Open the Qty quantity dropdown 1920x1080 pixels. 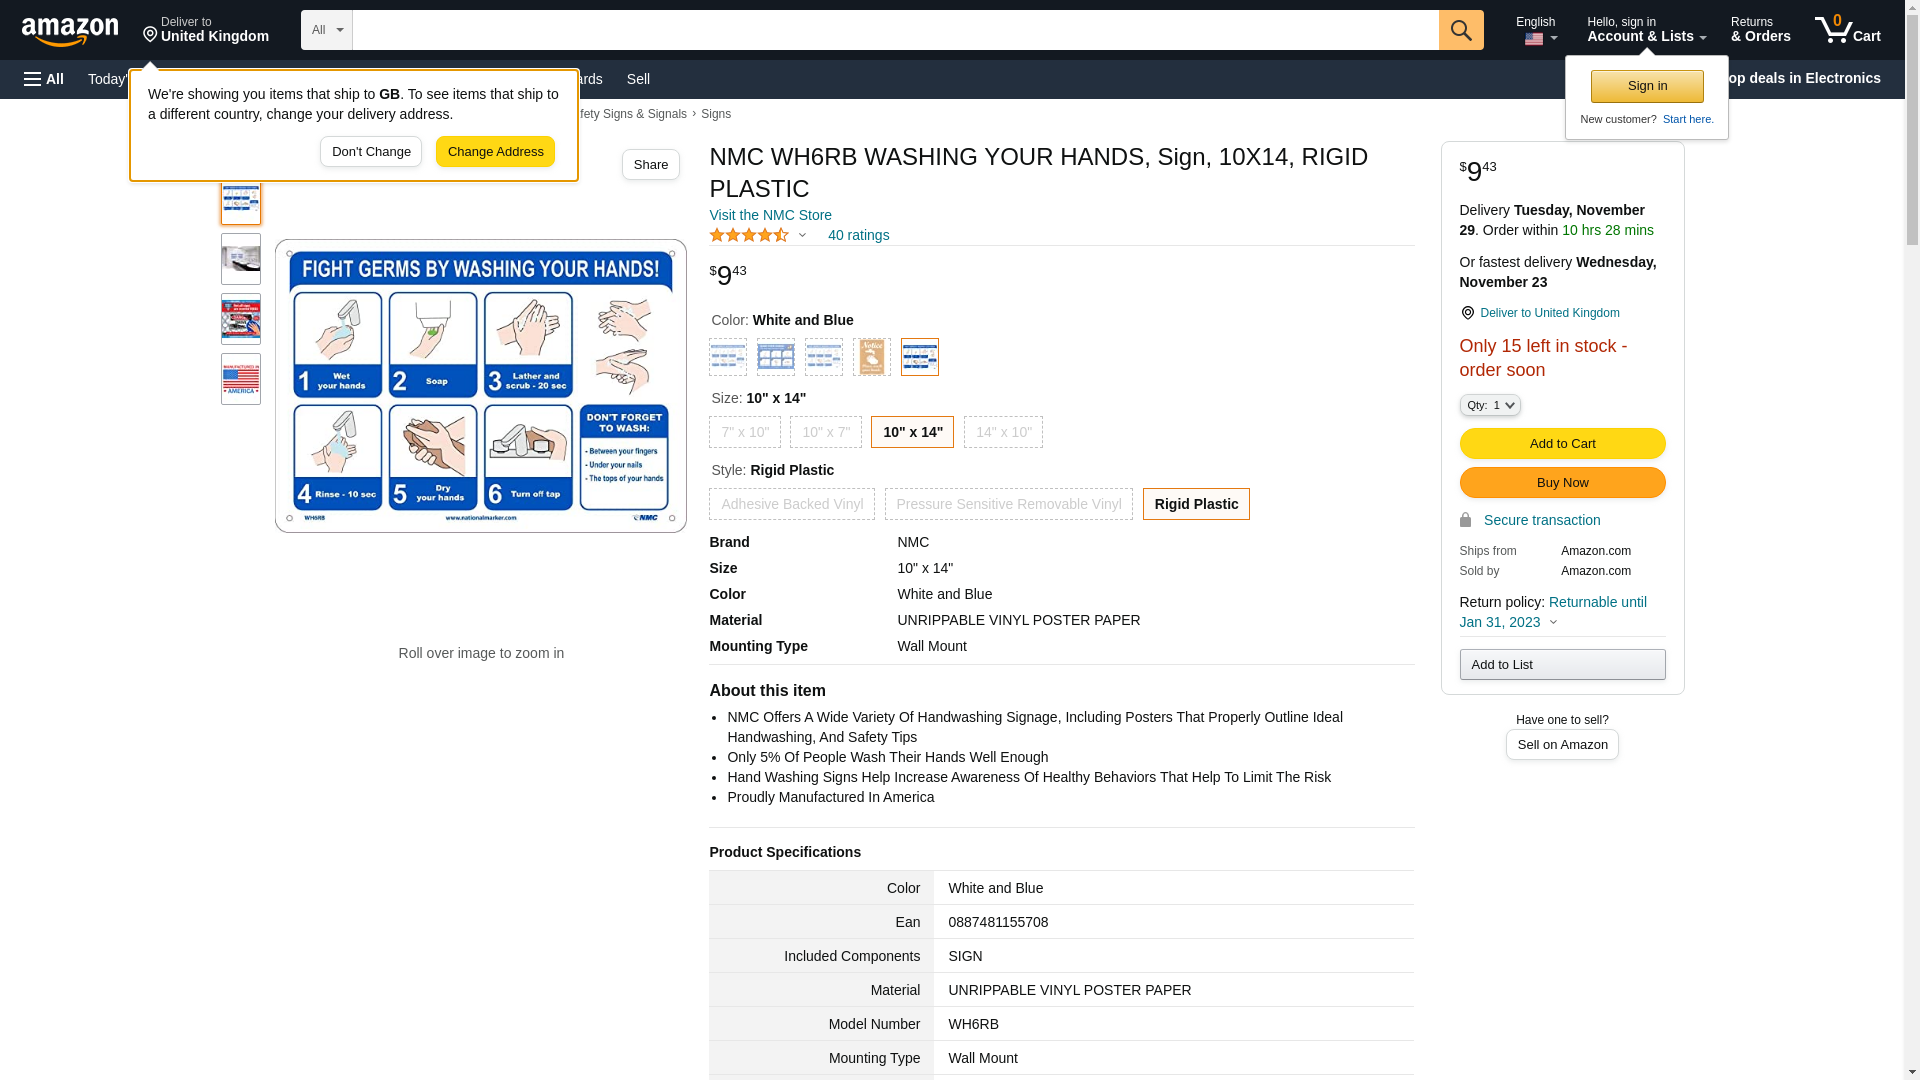click(x=1489, y=405)
